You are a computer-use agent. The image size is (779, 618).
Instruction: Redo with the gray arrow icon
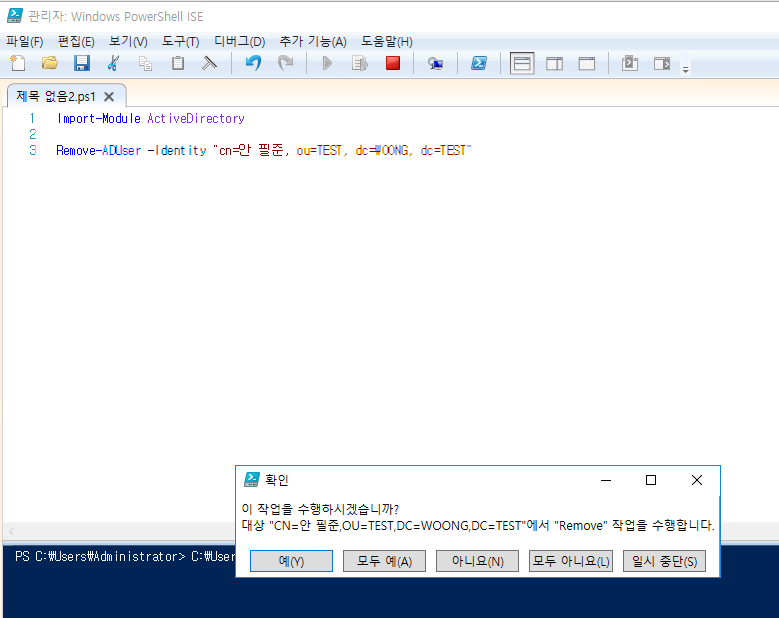(x=285, y=63)
